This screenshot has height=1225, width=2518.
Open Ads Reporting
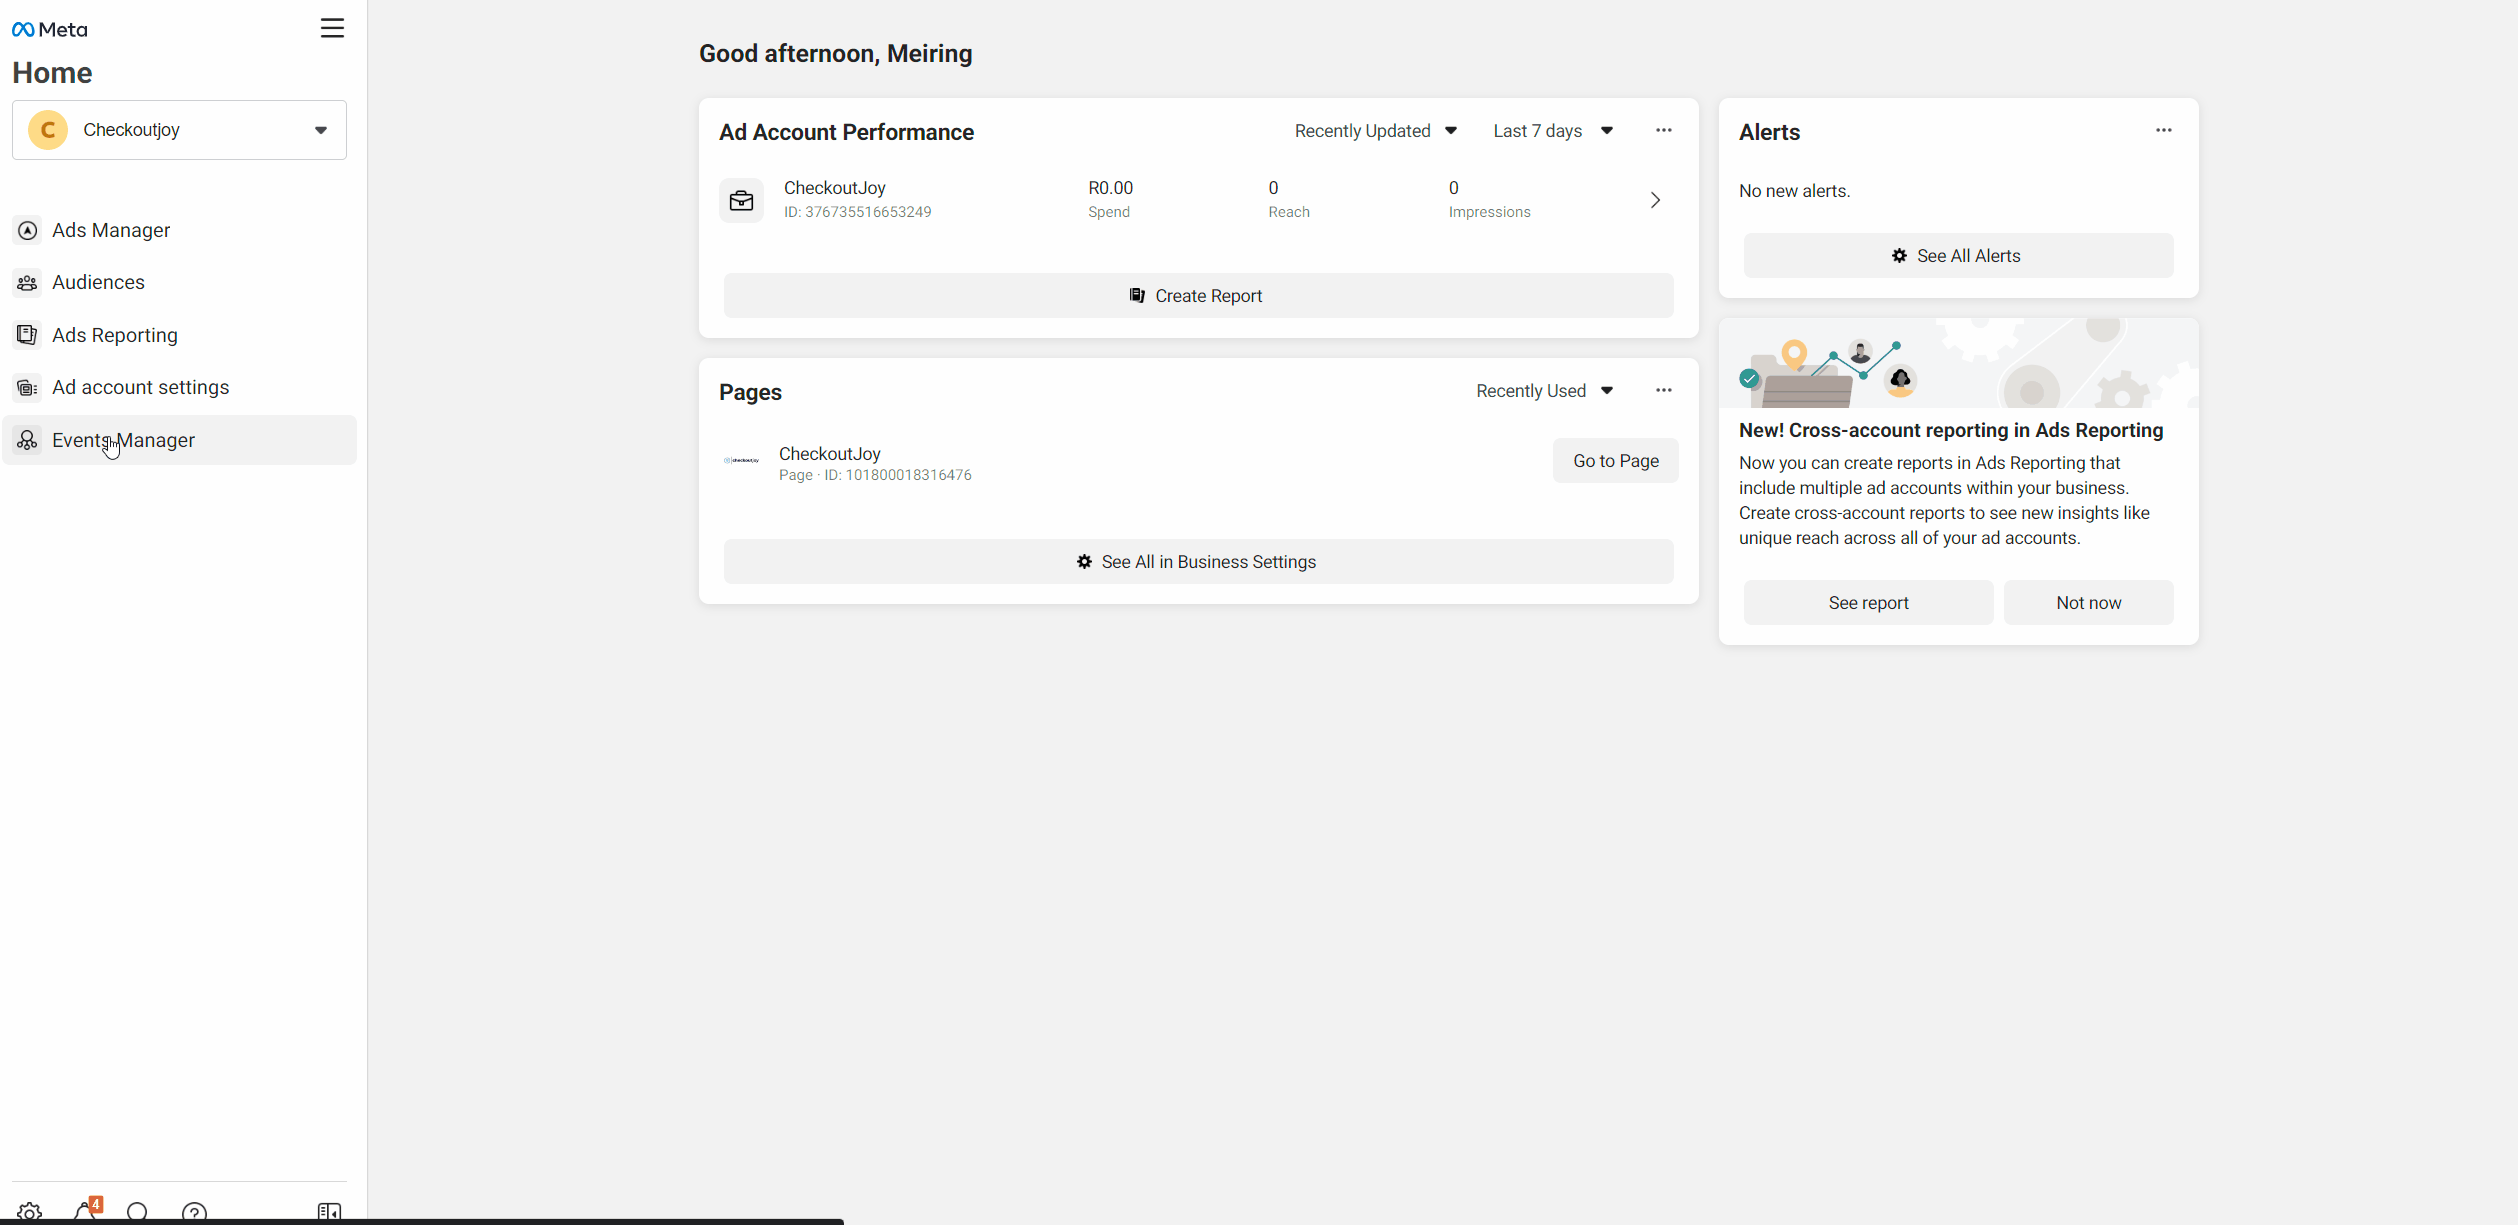click(x=114, y=334)
